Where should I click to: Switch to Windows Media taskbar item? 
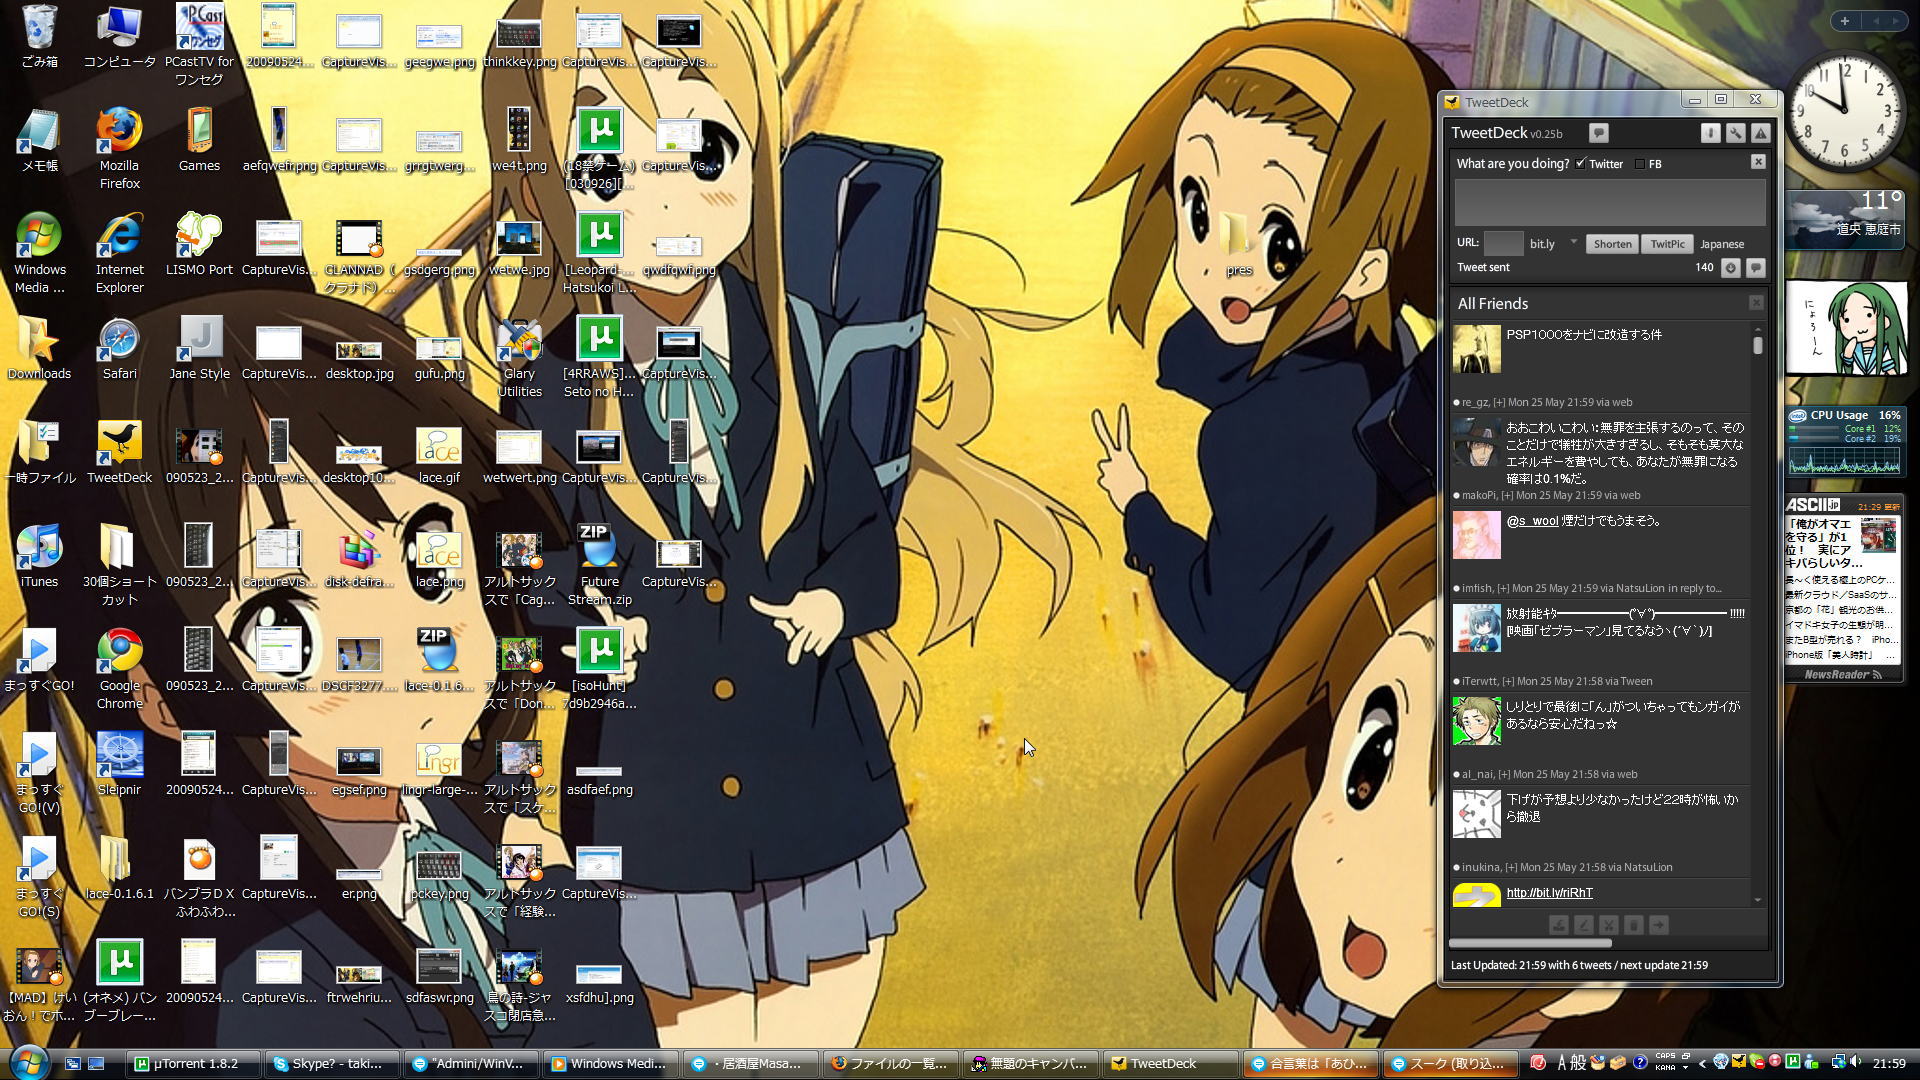pyautogui.click(x=609, y=1064)
